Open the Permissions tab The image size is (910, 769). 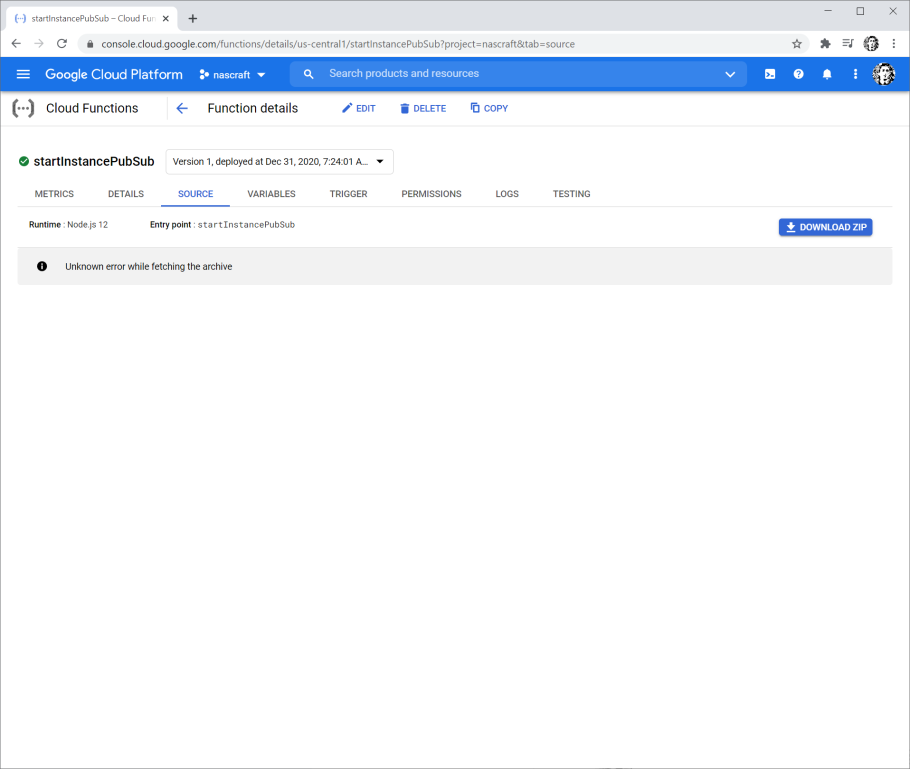(x=431, y=194)
